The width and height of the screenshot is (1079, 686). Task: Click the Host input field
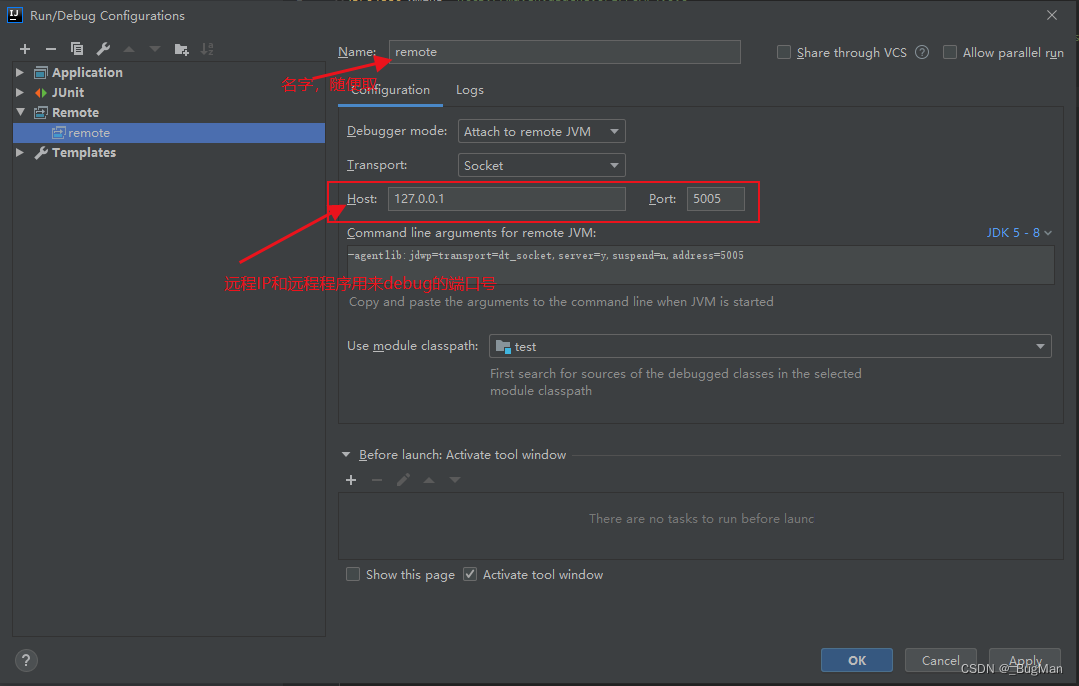point(506,199)
